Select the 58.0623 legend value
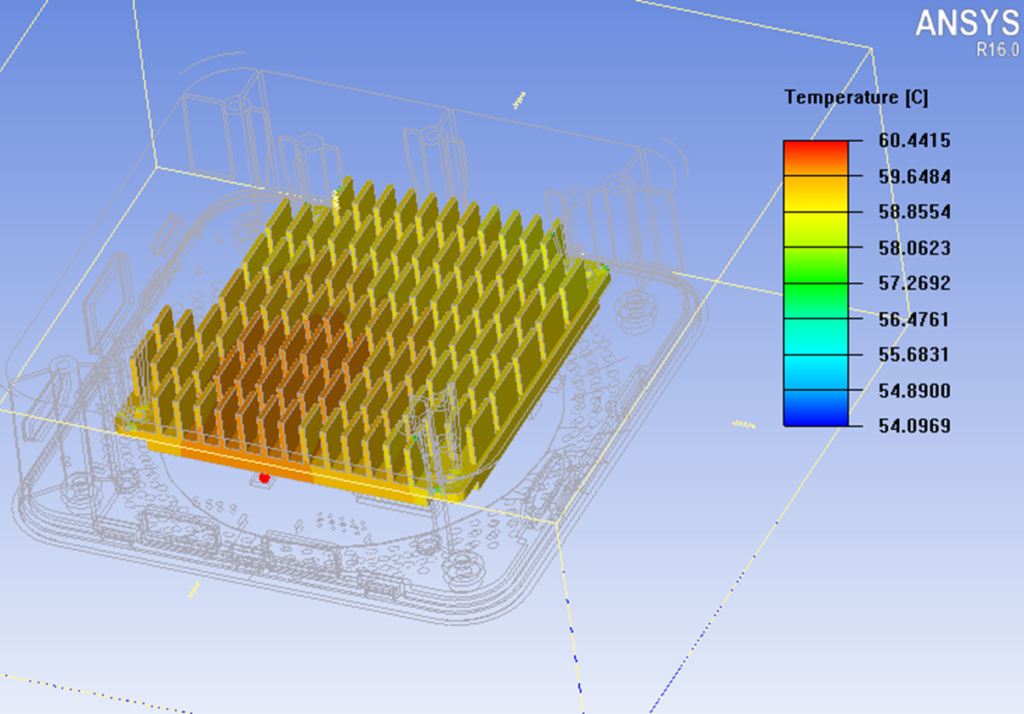Image resolution: width=1024 pixels, height=714 pixels. pyautogui.click(x=914, y=248)
